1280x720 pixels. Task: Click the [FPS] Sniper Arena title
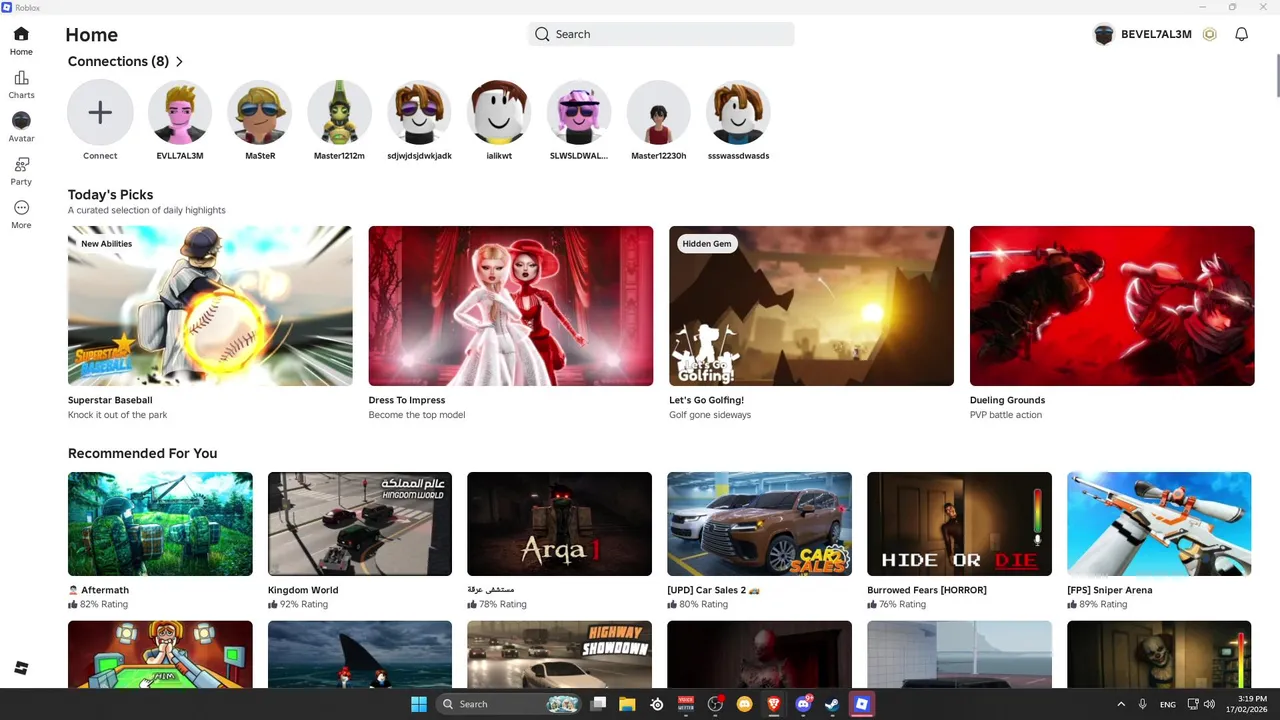point(1110,590)
